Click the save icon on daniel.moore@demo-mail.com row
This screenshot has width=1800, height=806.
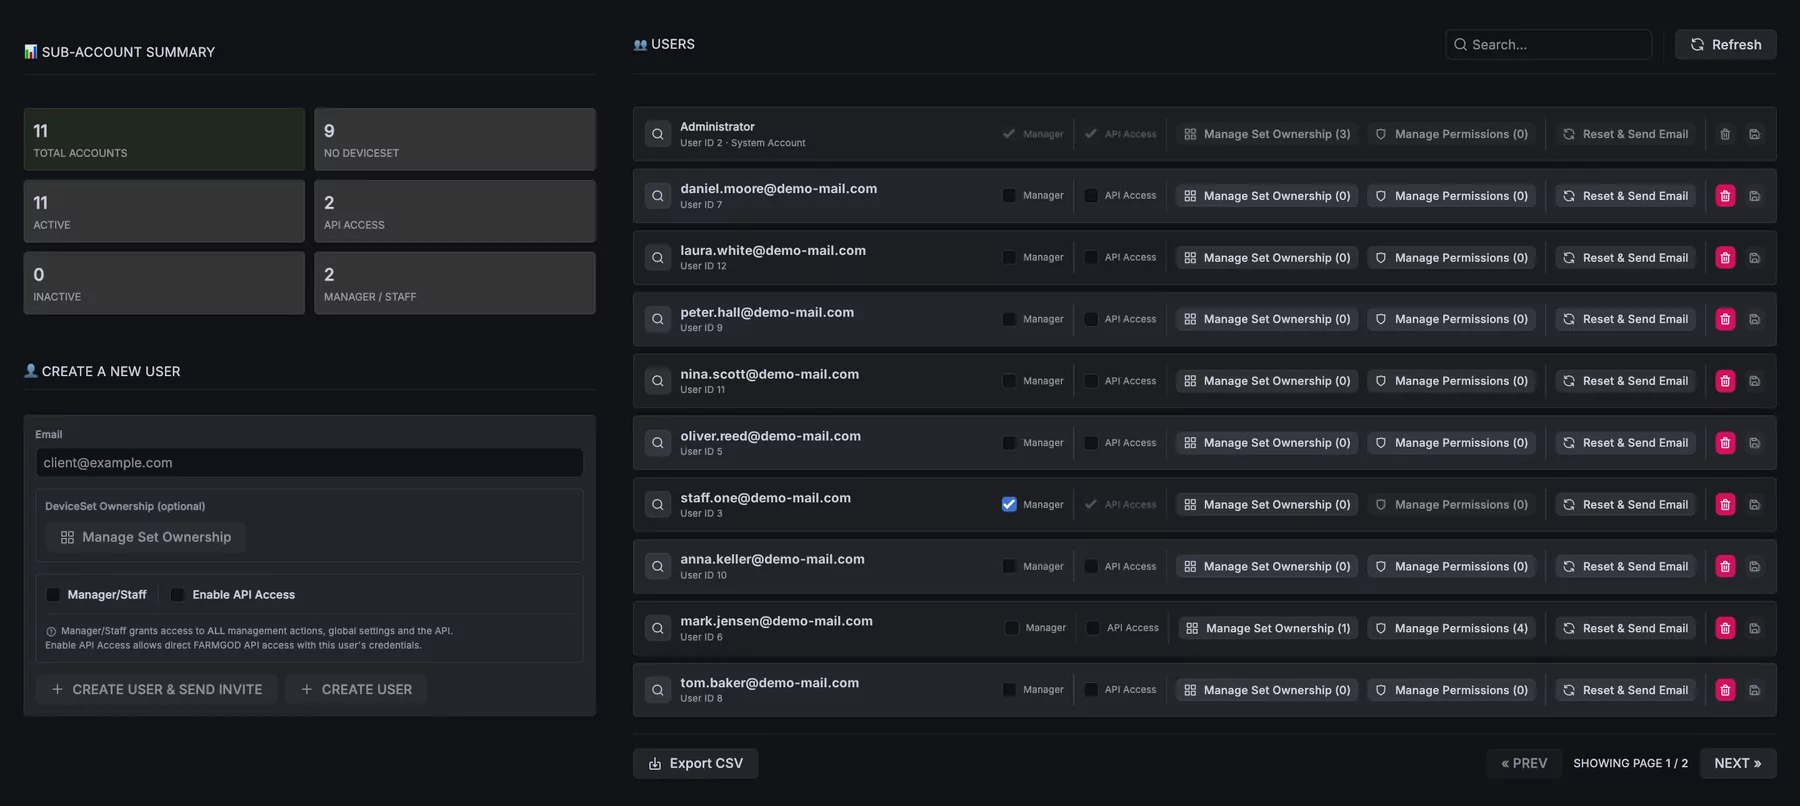[1754, 196]
